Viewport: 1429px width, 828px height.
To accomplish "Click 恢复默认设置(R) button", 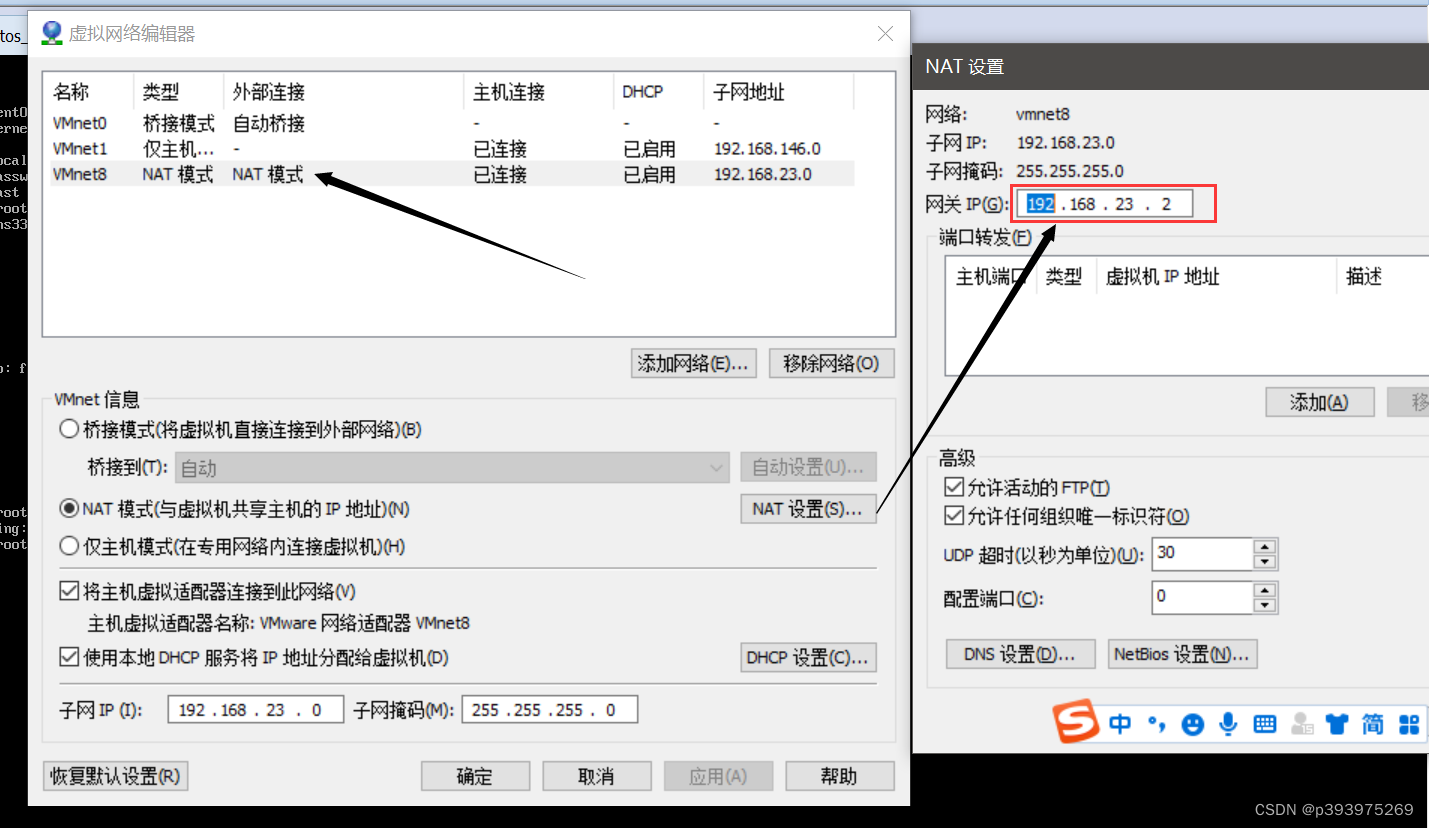I will [x=116, y=776].
